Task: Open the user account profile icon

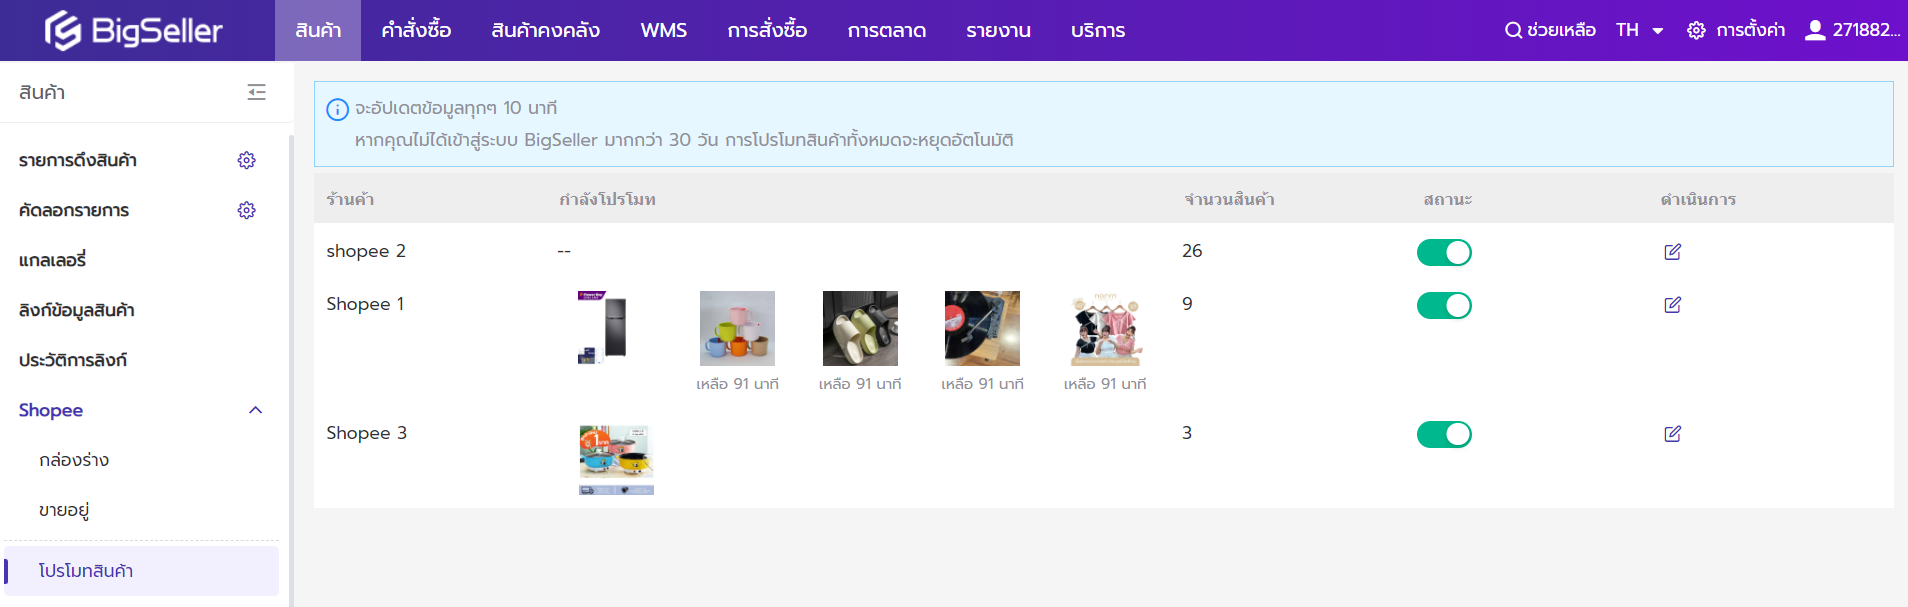Action: point(1814,30)
